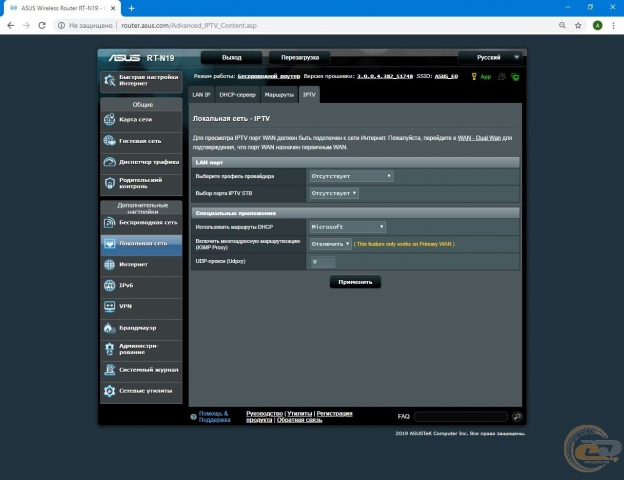The height and width of the screenshot is (480, 624).
Task: Click the connected clients status icon
Action: click(502, 76)
